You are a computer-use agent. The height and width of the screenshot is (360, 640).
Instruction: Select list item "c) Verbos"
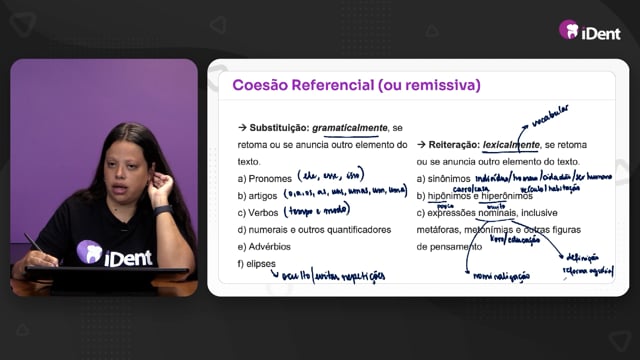coord(258,213)
